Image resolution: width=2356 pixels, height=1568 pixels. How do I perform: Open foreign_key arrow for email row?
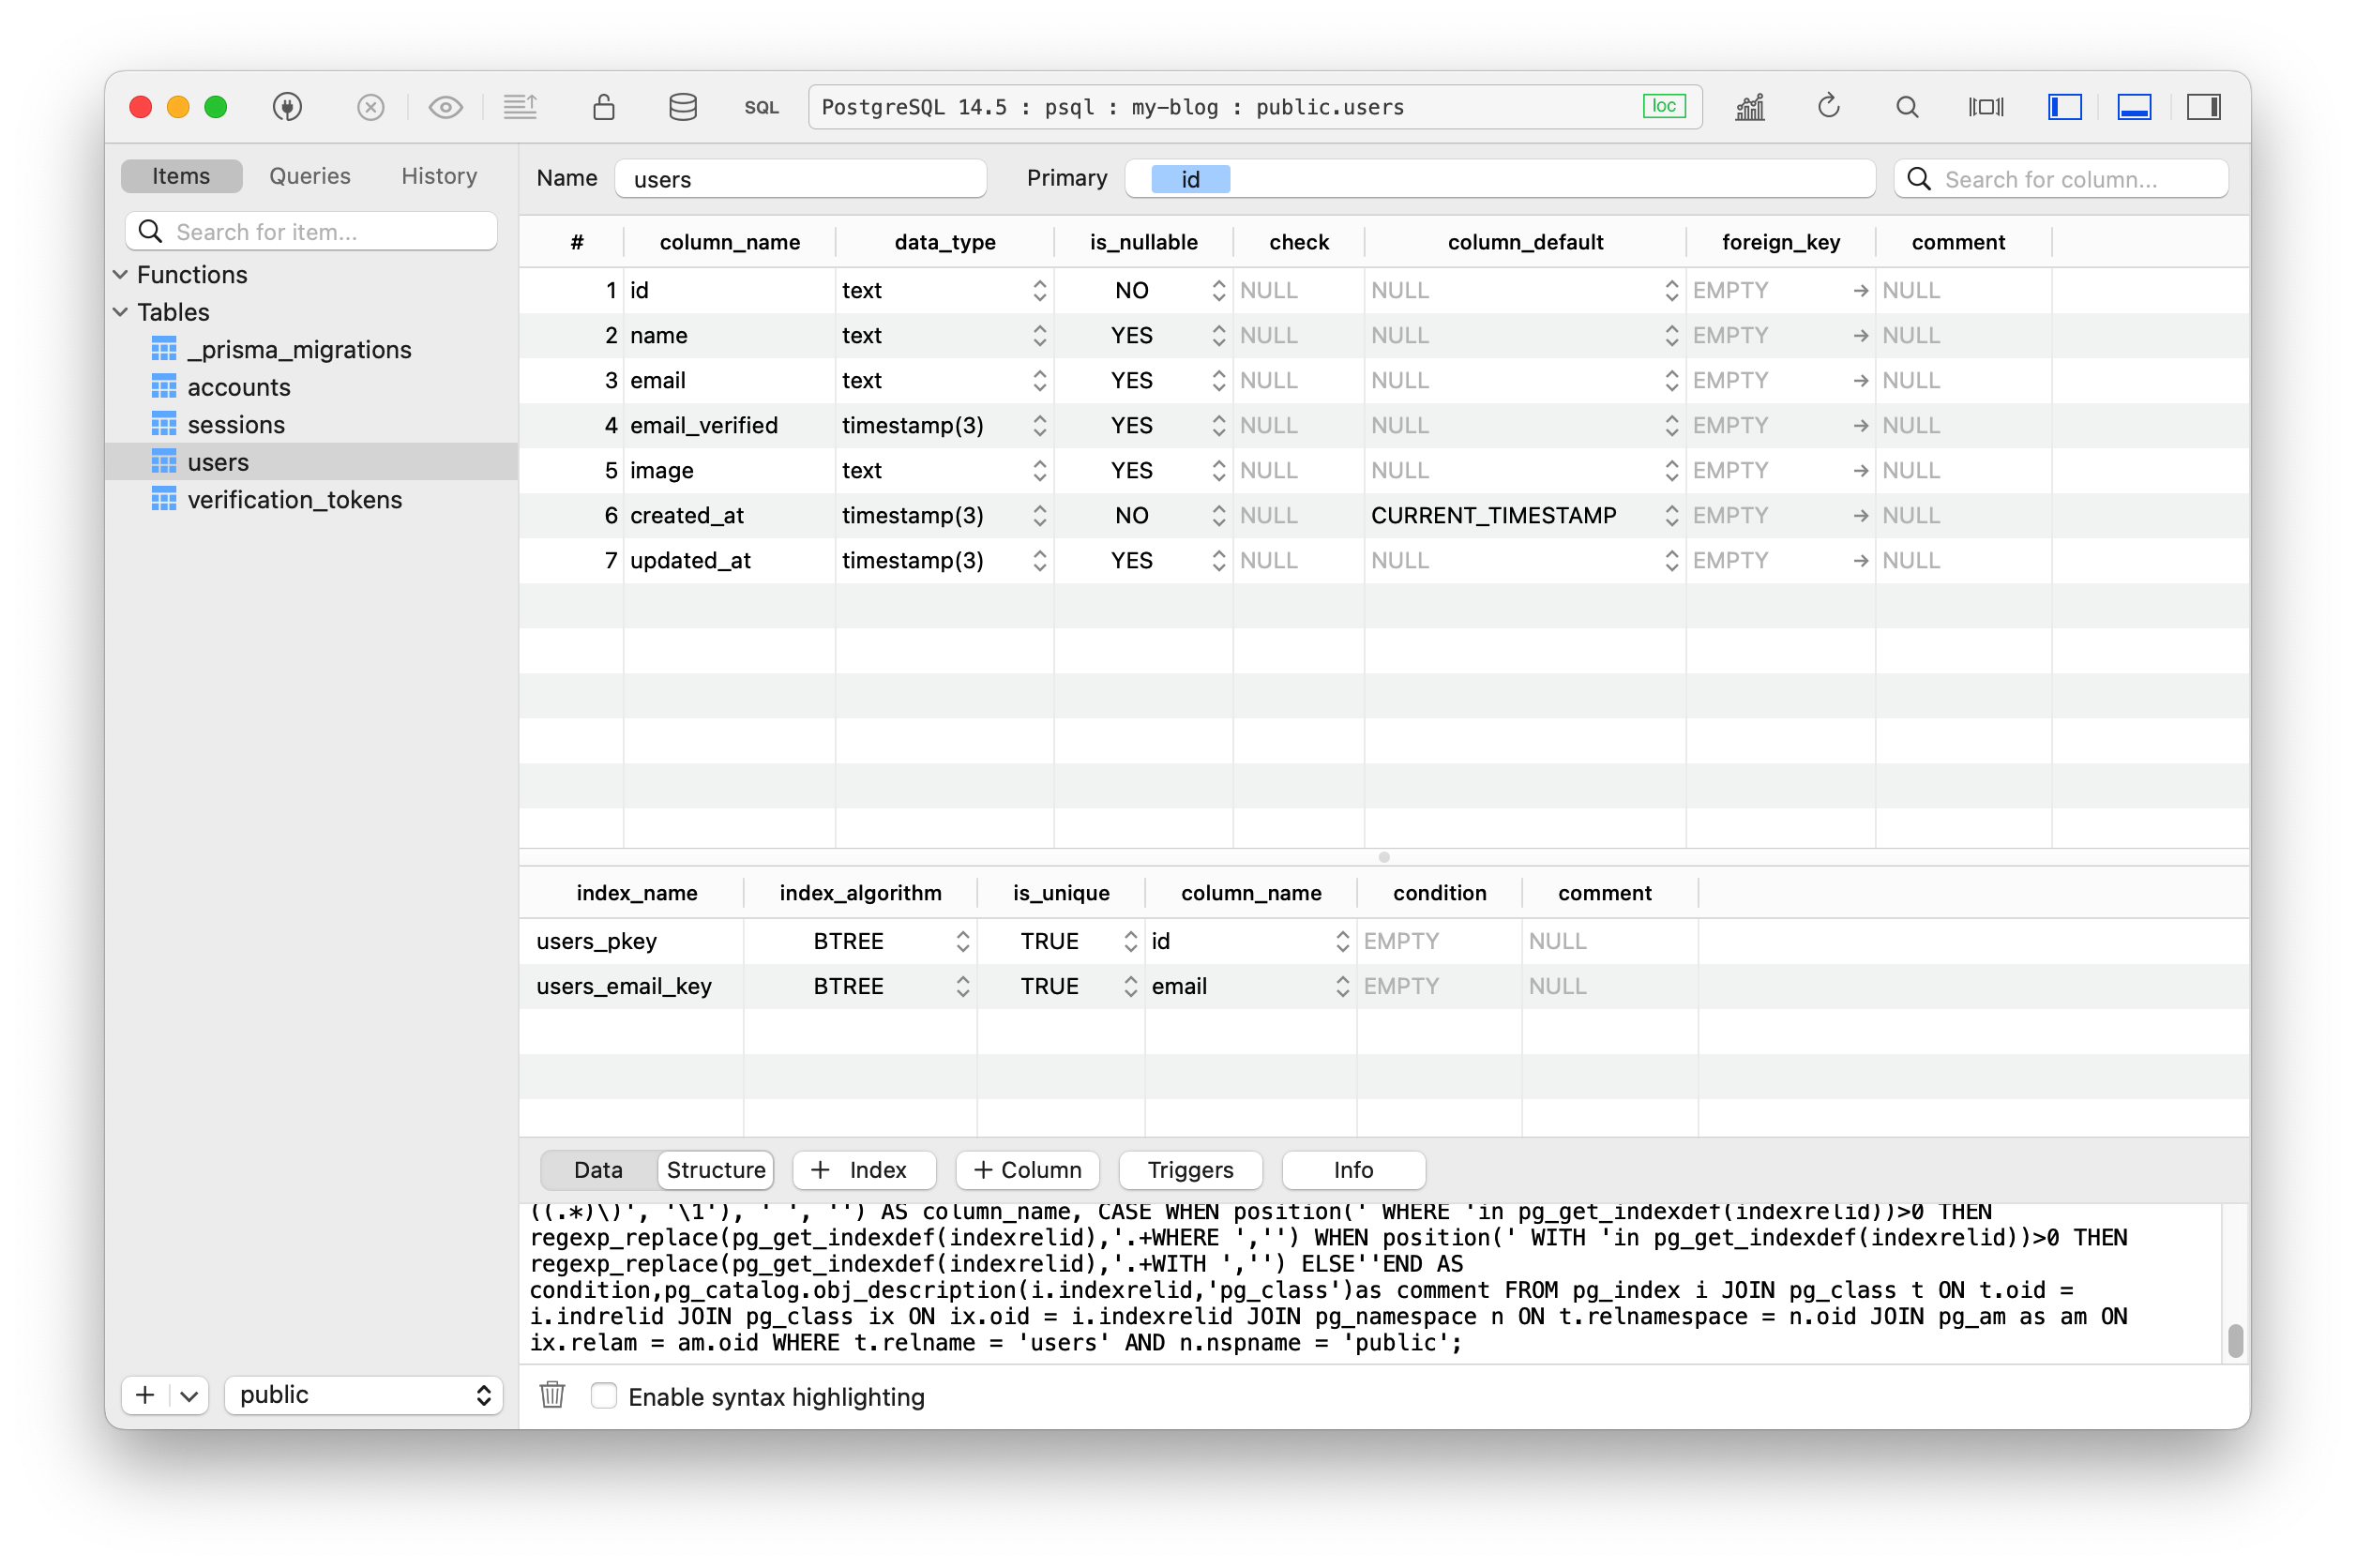[1860, 380]
